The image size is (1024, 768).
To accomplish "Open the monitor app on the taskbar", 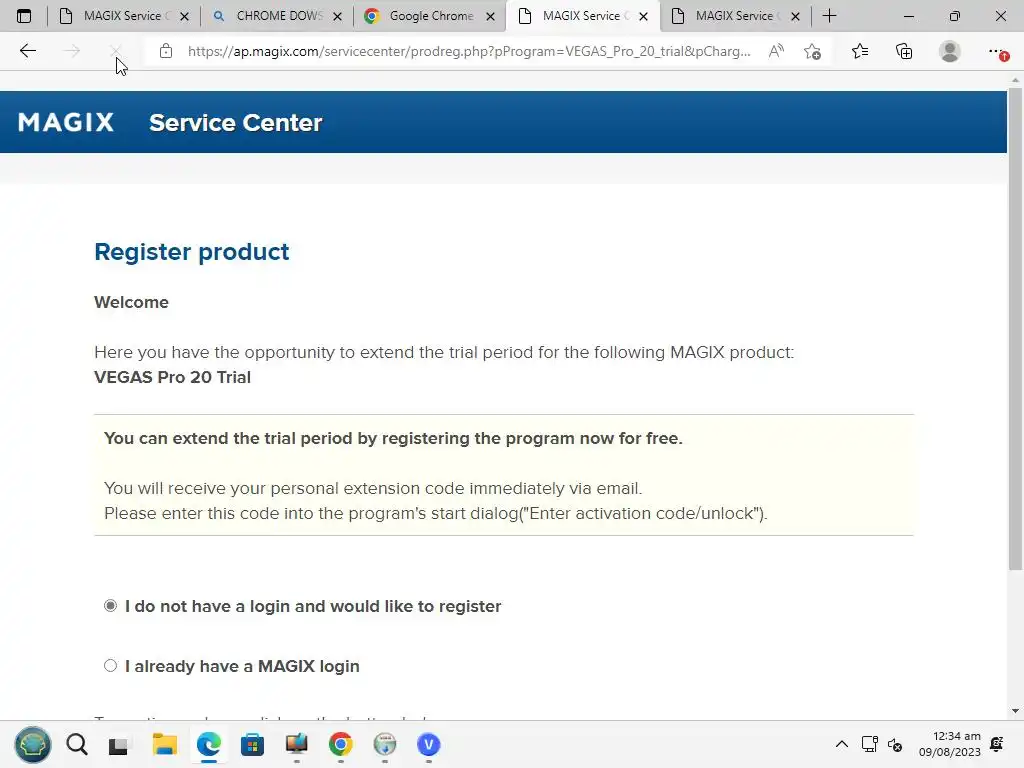I will 296,744.
